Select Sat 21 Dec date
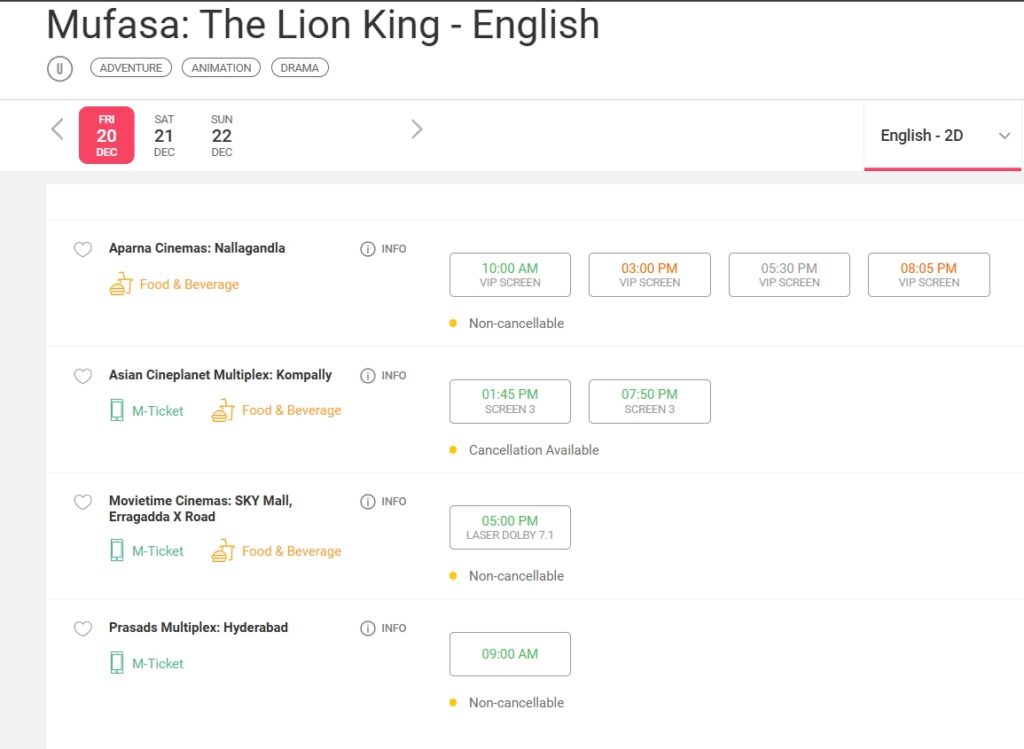The image size is (1024, 749). coord(164,136)
